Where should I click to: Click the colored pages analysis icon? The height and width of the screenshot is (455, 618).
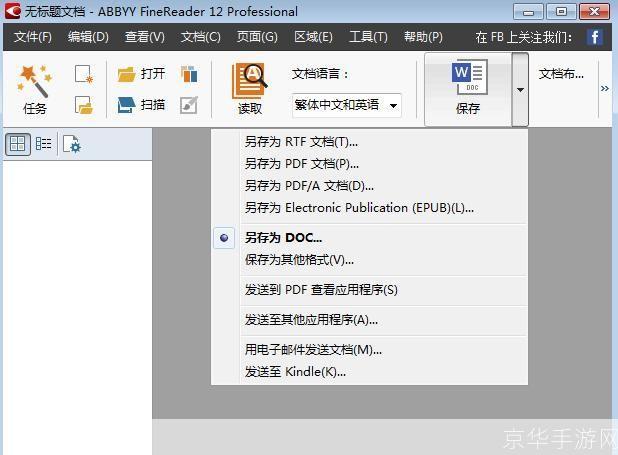coord(189,74)
